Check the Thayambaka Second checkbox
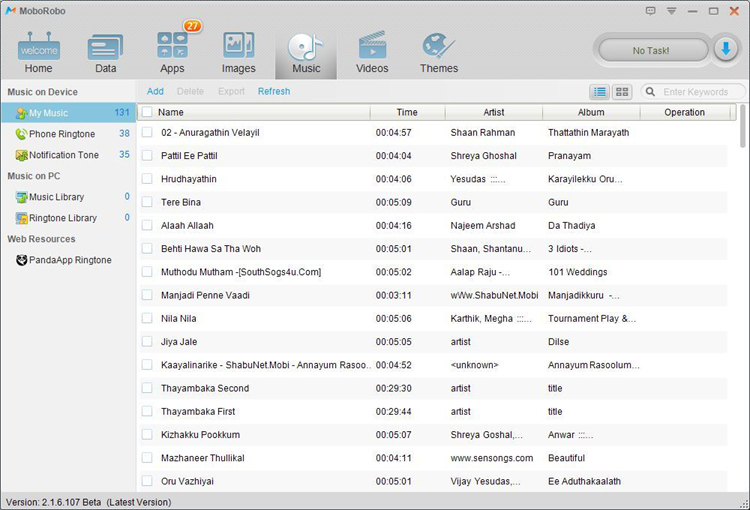Image resolution: width=750 pixels, height=510 pixels. tap(147, 388)
